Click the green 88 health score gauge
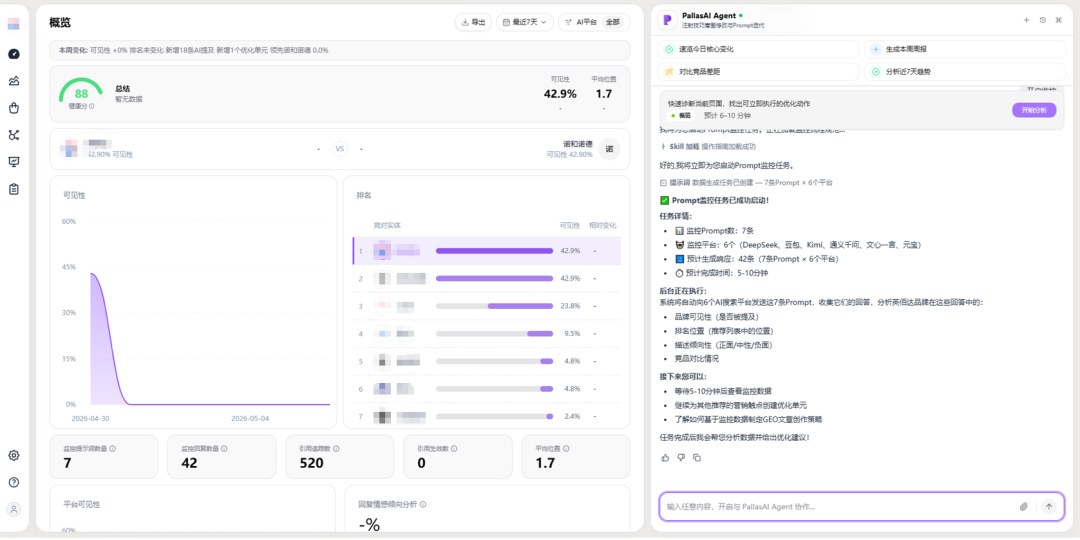This screenshot has height=540, width=1080. pyautogui.click(x=81, y=93)
